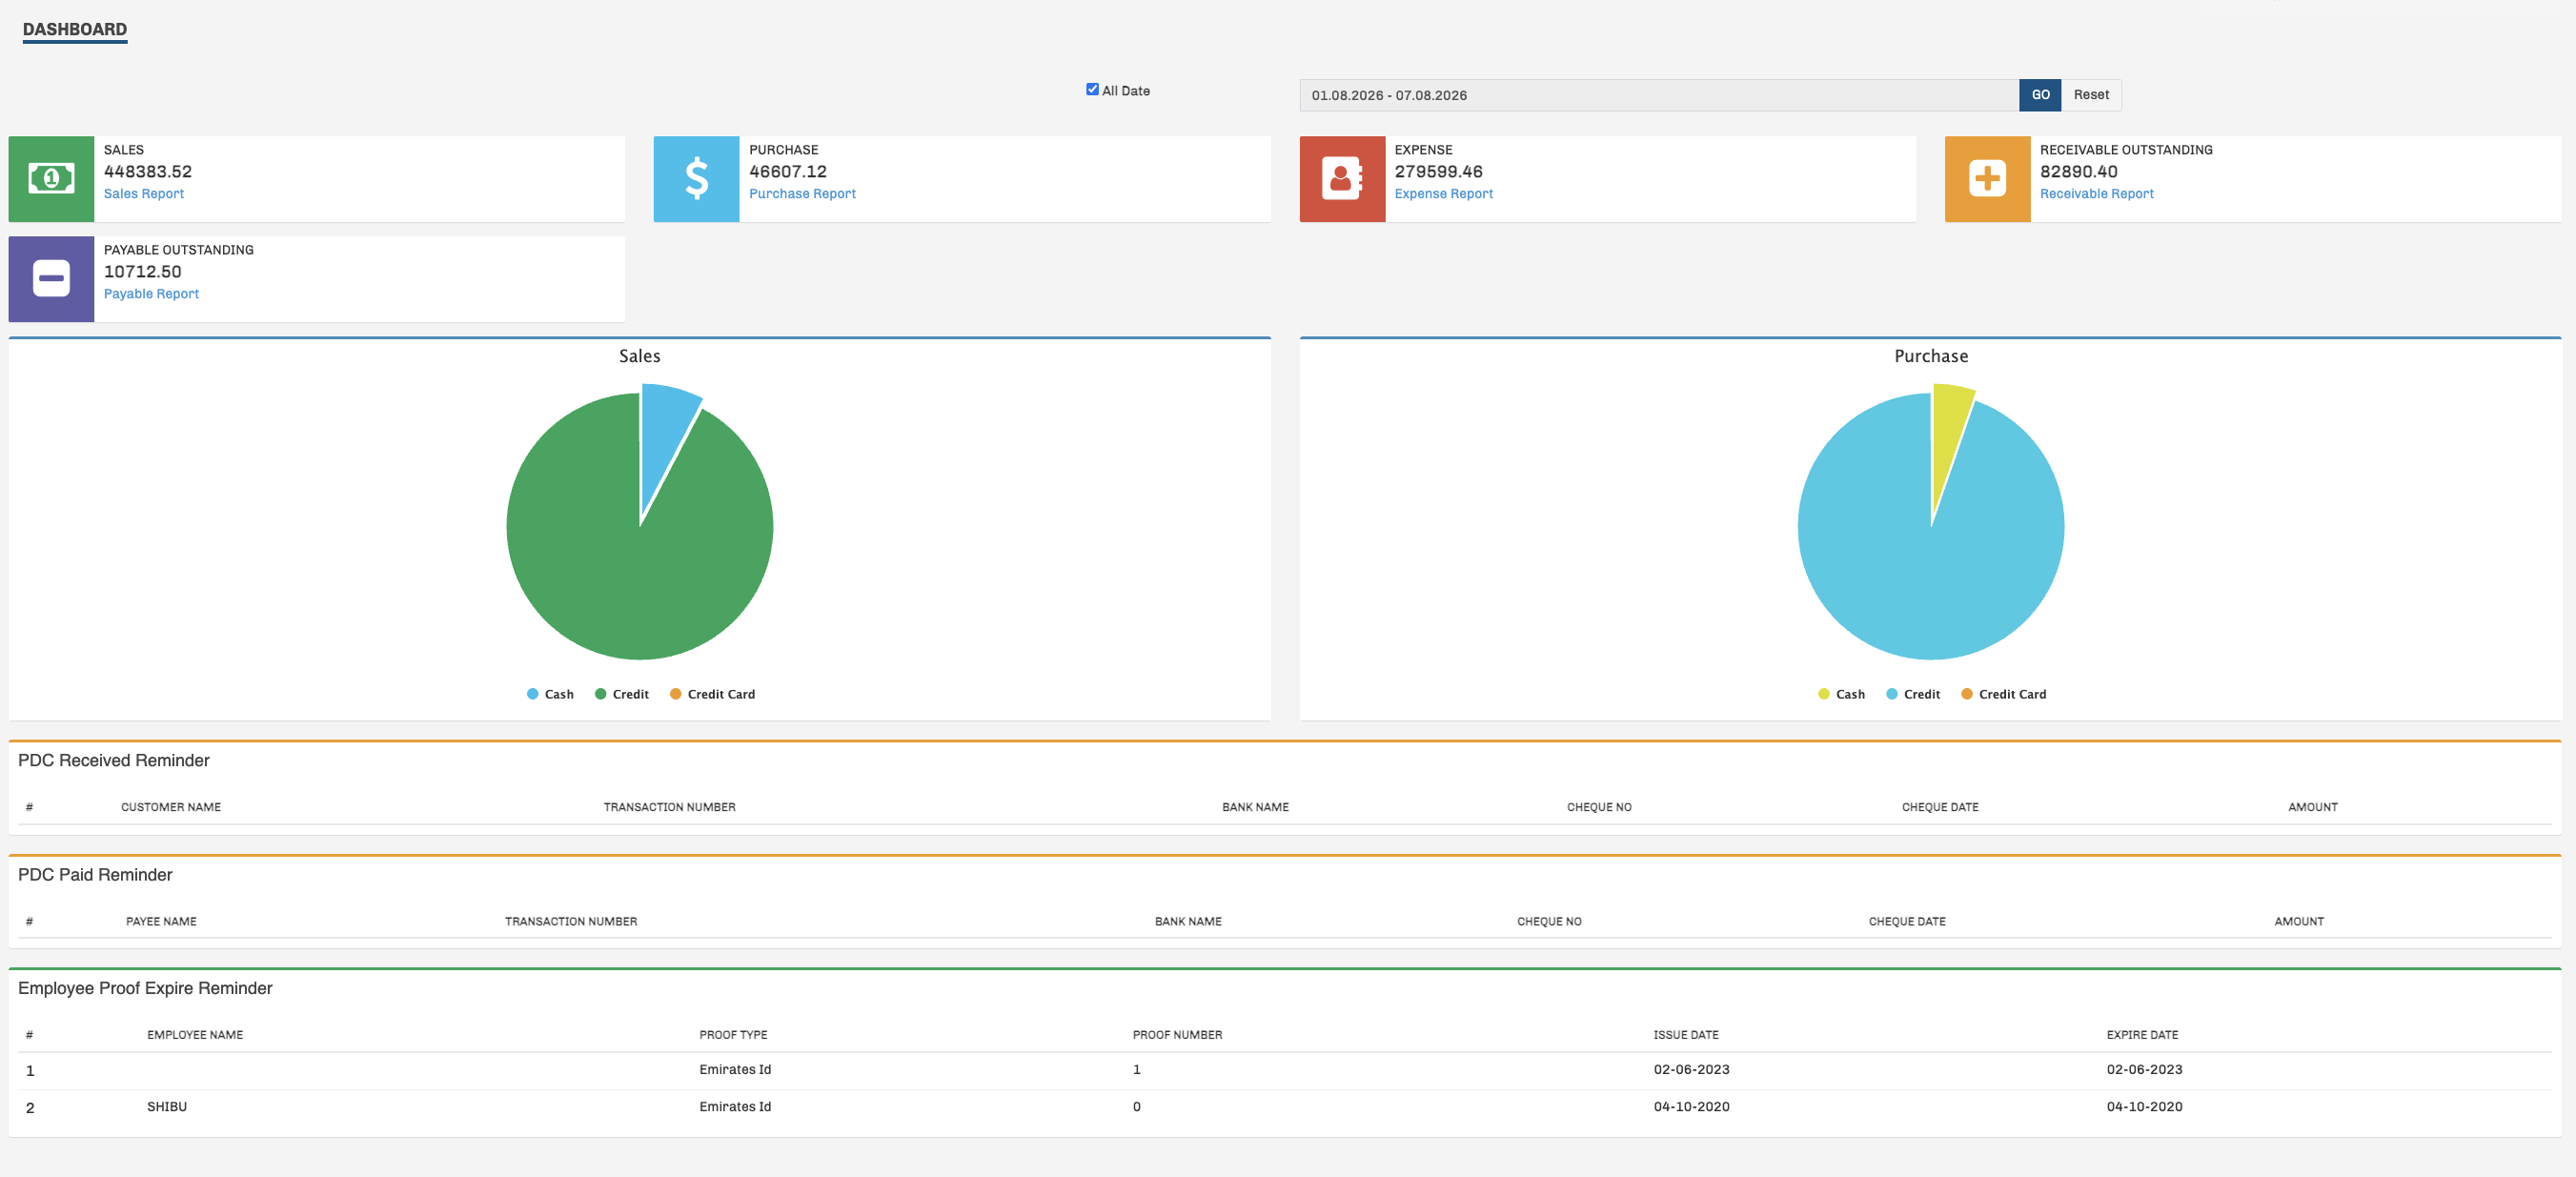Uncheck the All Date checkbox
The image size is (2576, 1177).
tap(1092, 90)
